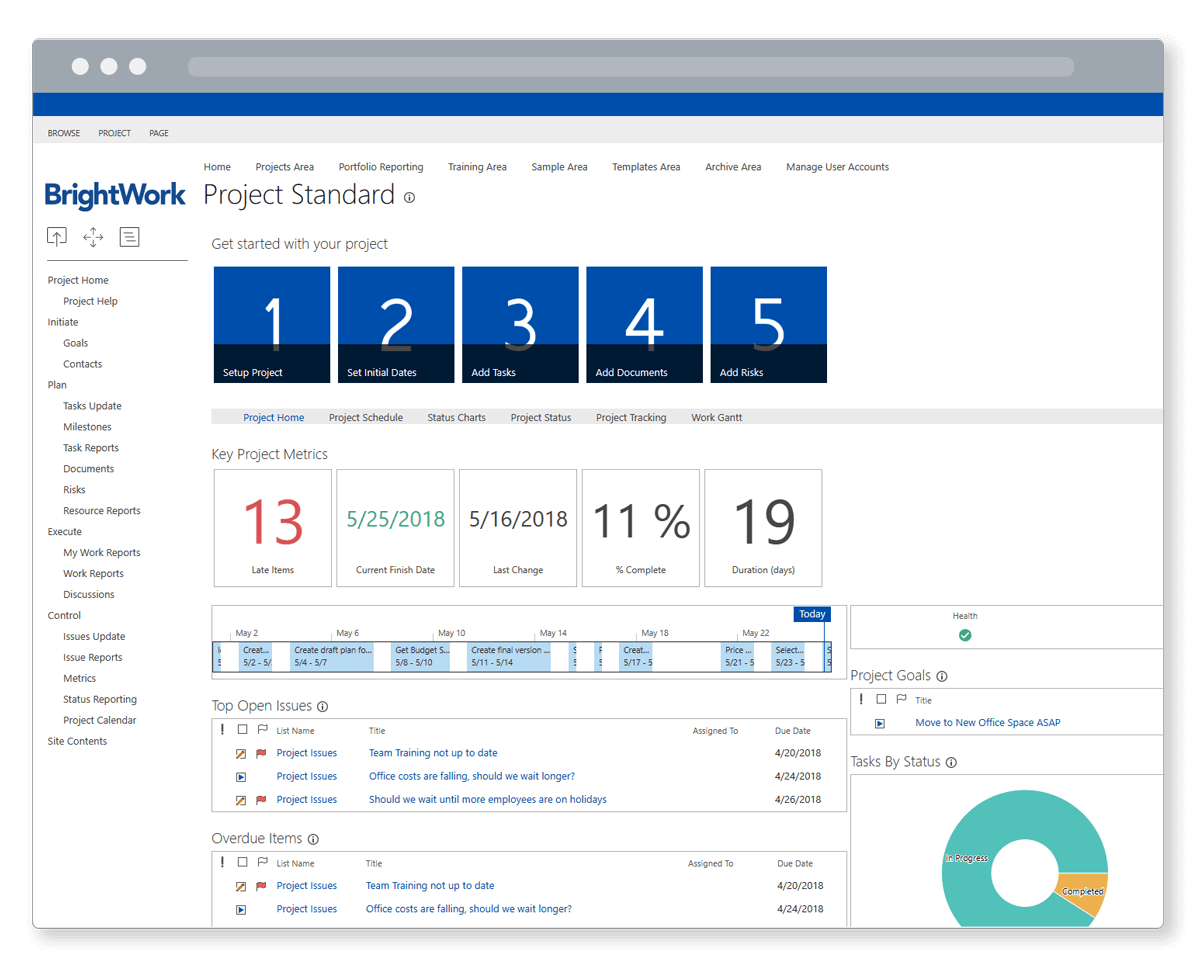Click the red flag on Team Training row in Top Open Issues

coord(261,754)
